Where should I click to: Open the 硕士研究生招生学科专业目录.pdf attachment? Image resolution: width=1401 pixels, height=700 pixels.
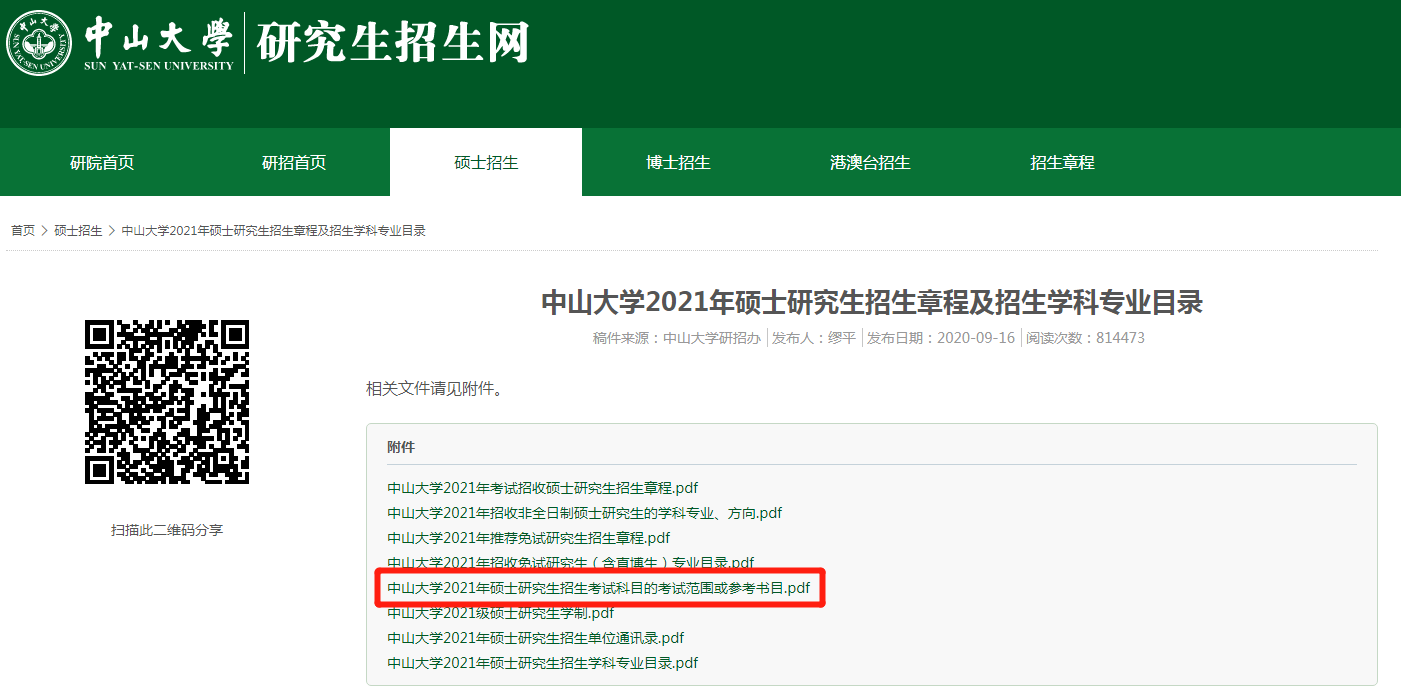(x=543, y=663)
